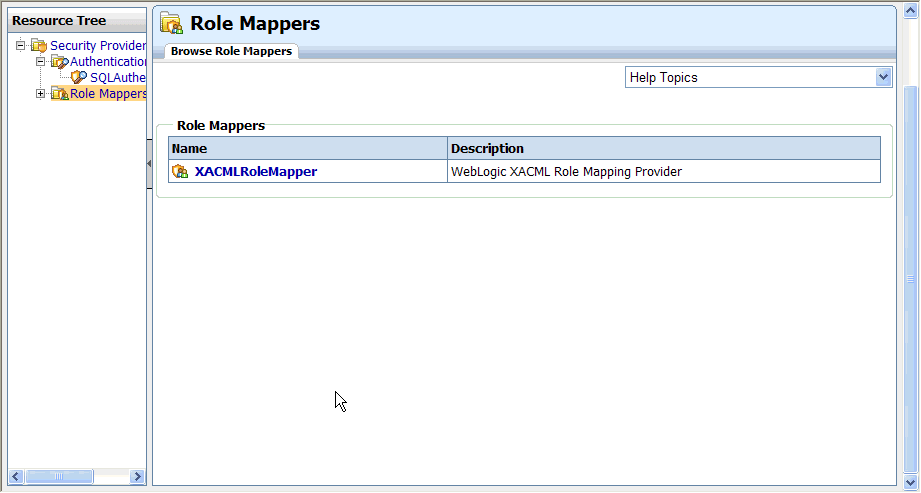921x493 pixels.
Task: Expand the Role Mappers tree node
Action: [41, 93]
